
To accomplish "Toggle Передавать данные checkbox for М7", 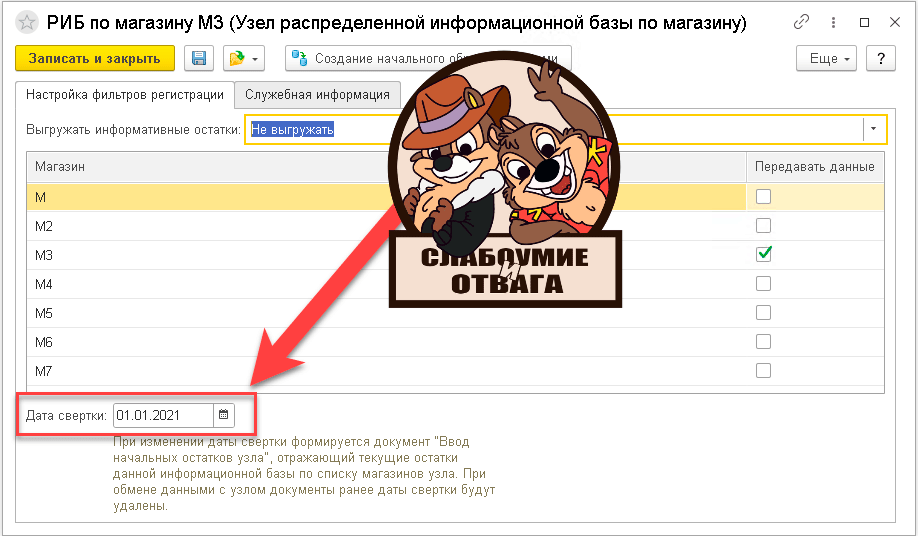I will point(763,370).
